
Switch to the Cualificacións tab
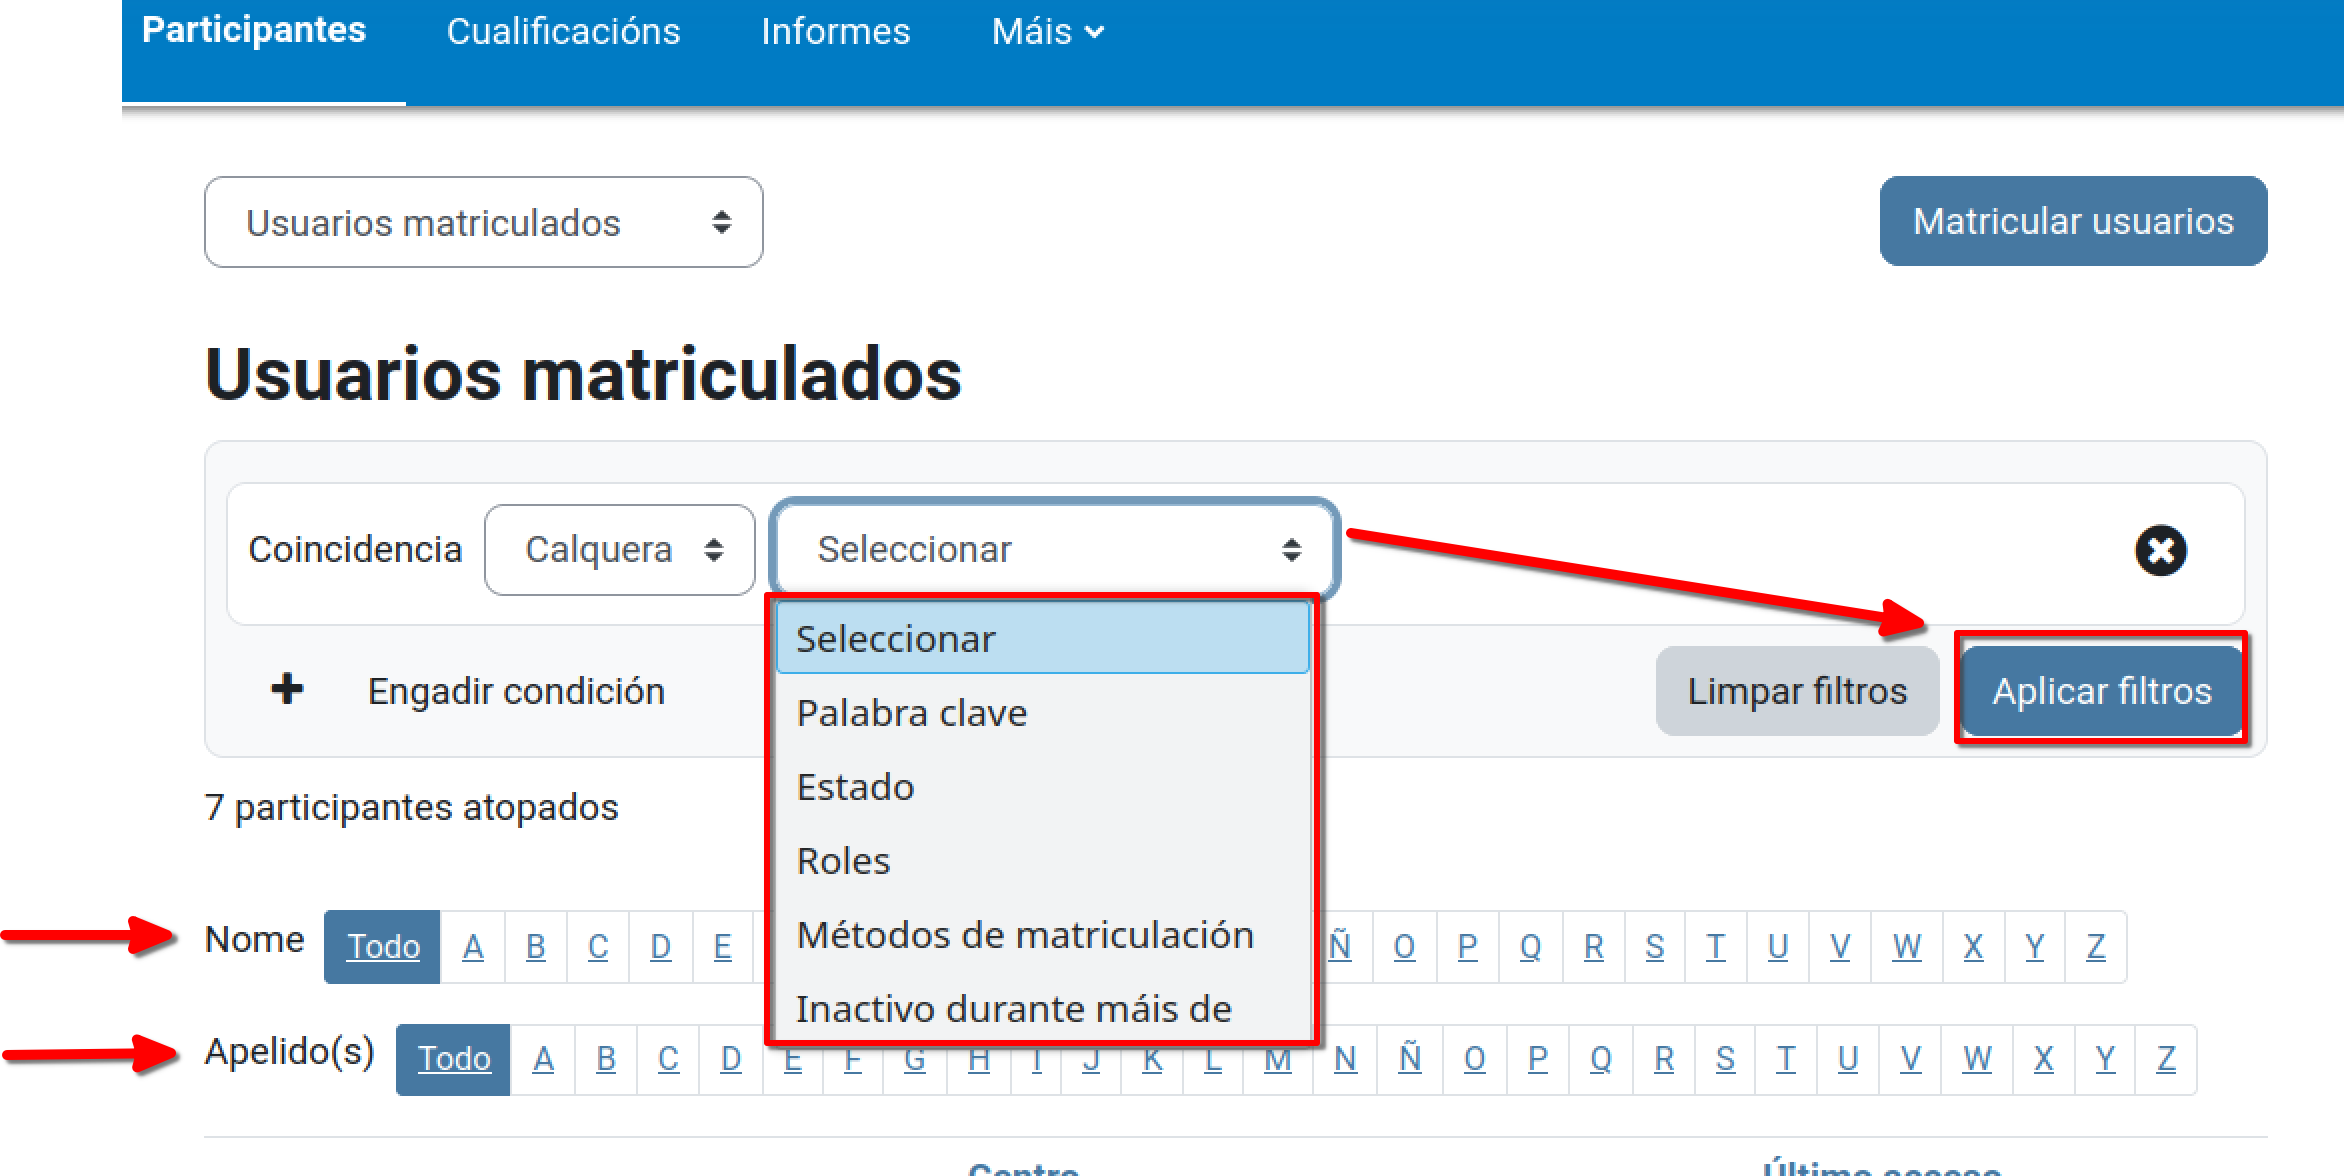pyautogui.click(x=564, y=31)
